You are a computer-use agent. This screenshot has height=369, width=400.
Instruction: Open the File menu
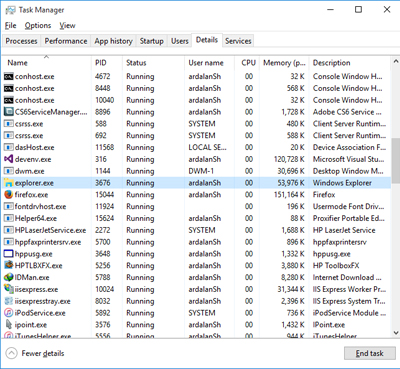click(x=11, y=26)
